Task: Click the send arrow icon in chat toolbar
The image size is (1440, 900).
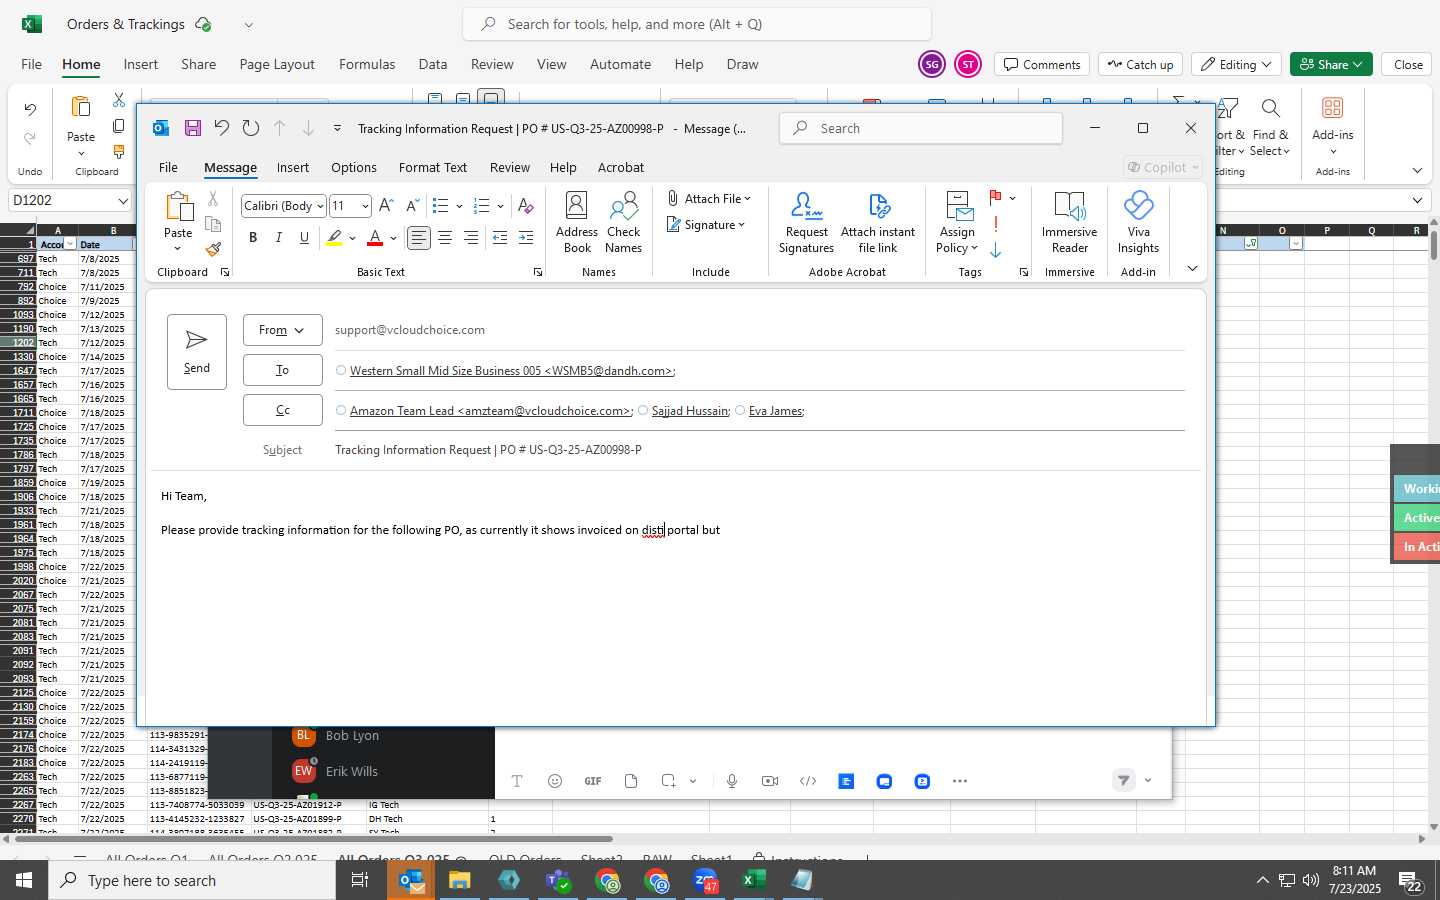Action: pos(1124,781)
